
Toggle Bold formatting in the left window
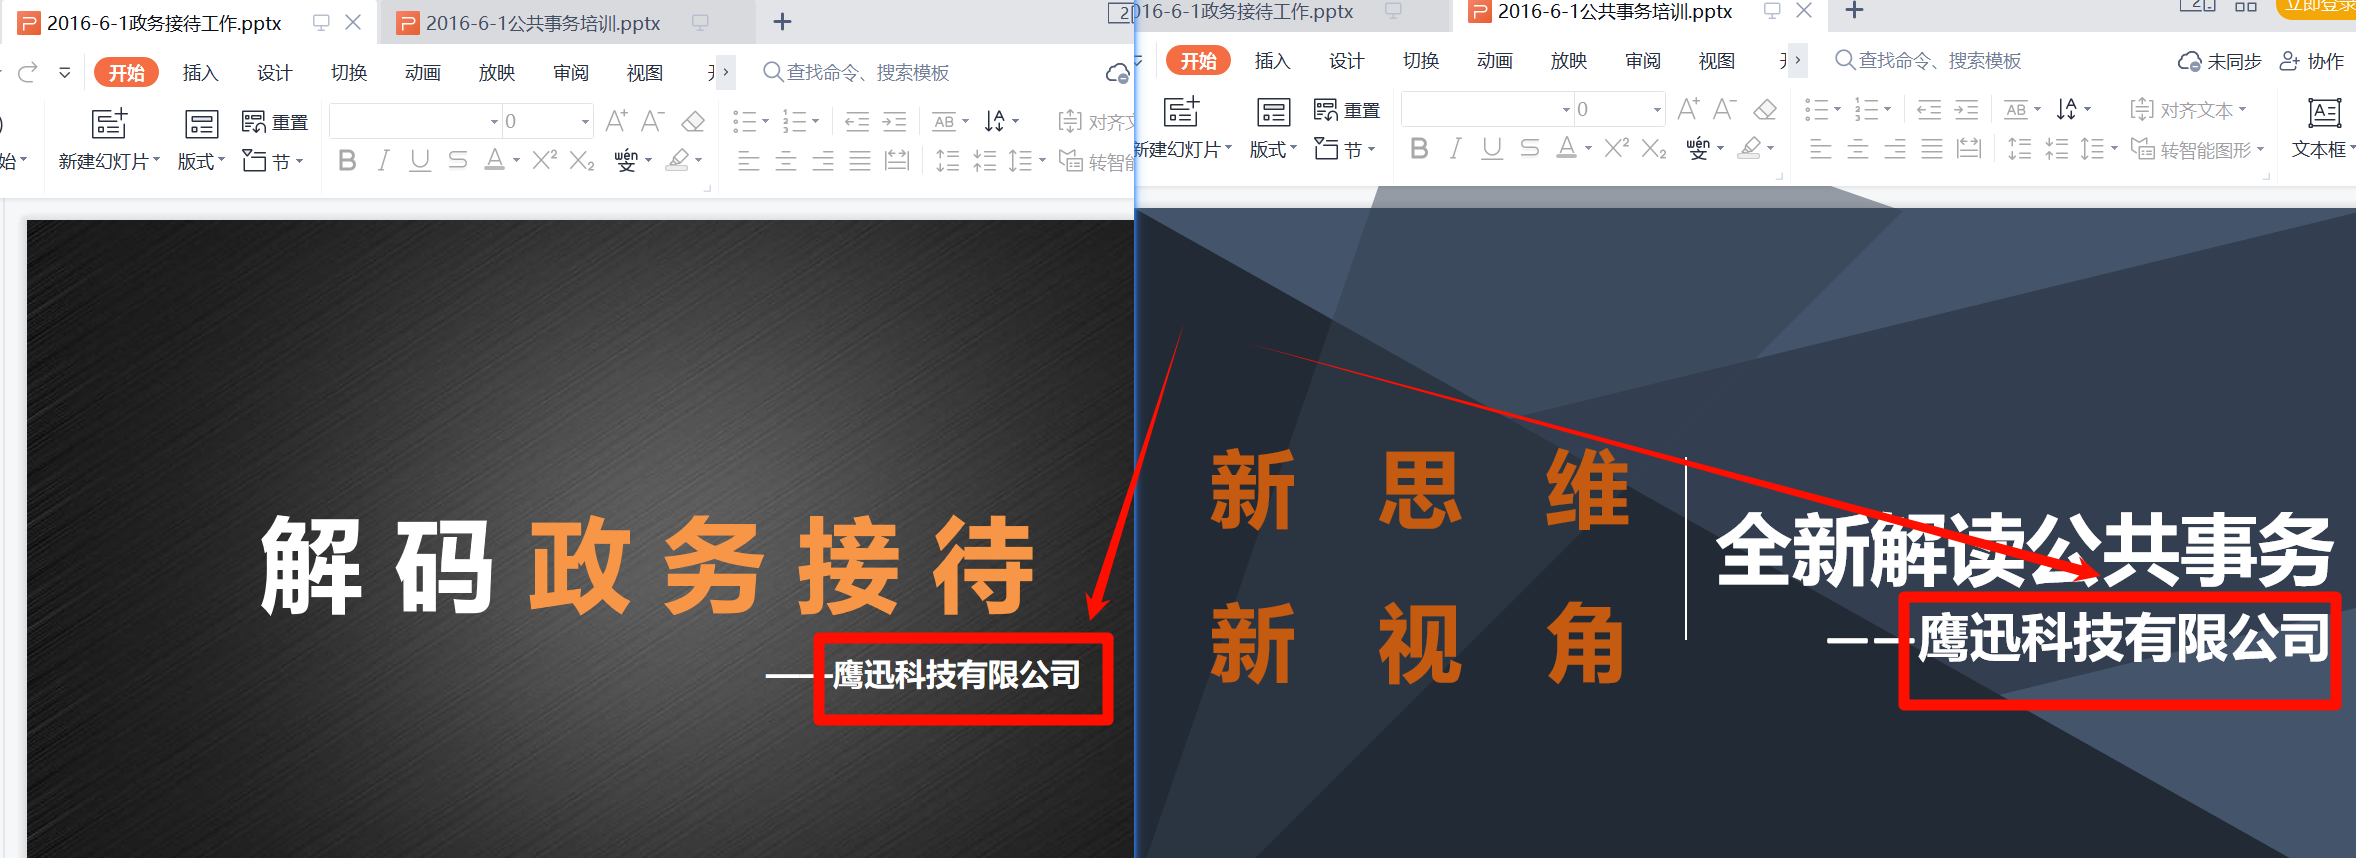[347, 160]
